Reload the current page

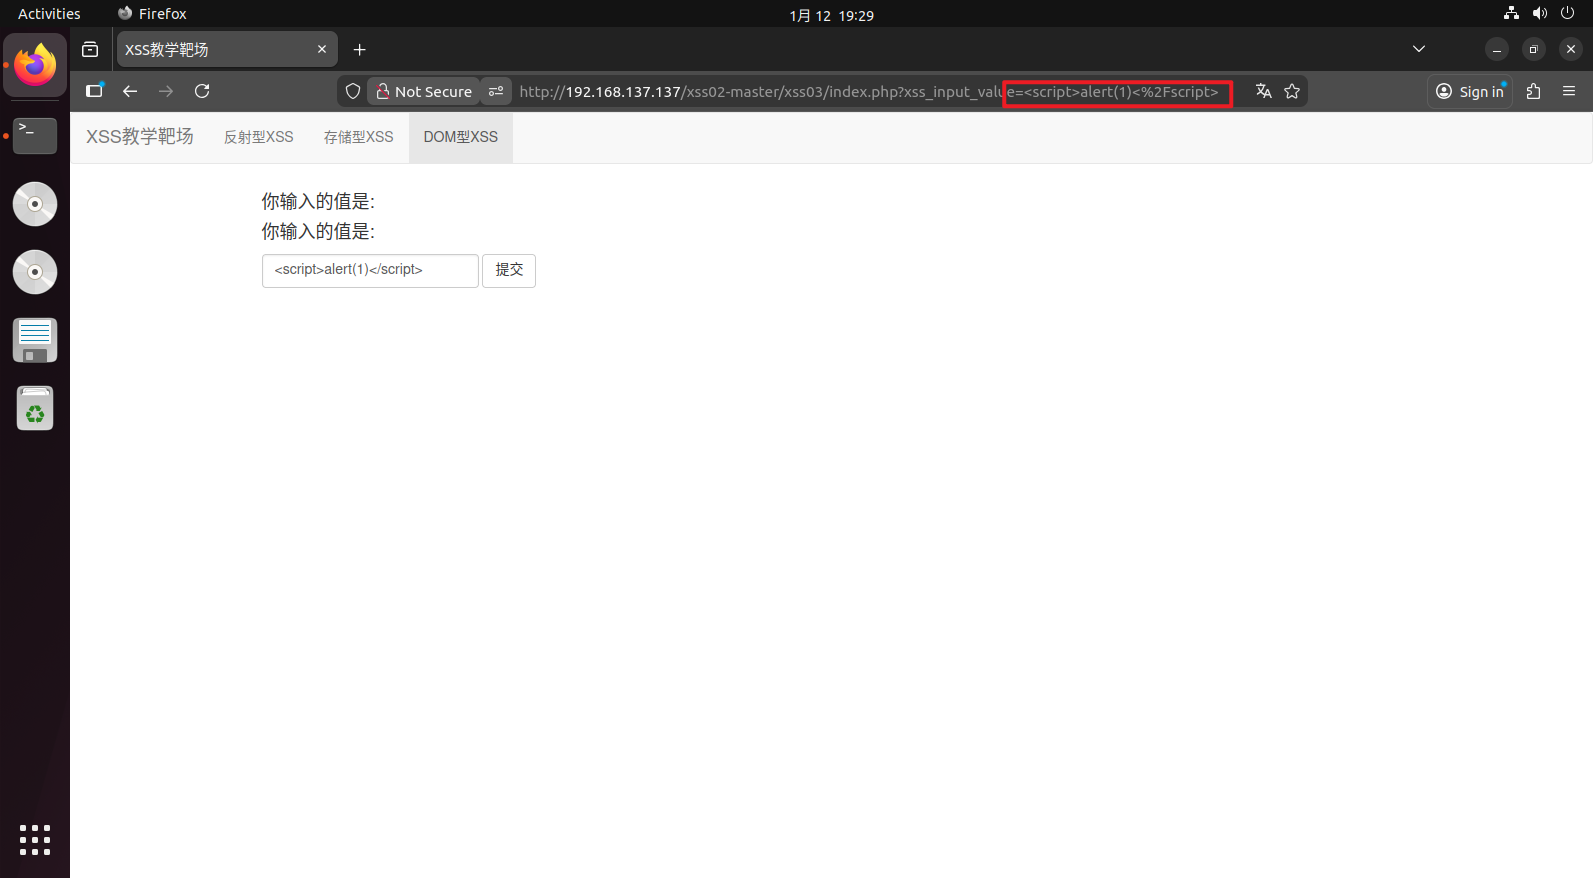(202, 91)
